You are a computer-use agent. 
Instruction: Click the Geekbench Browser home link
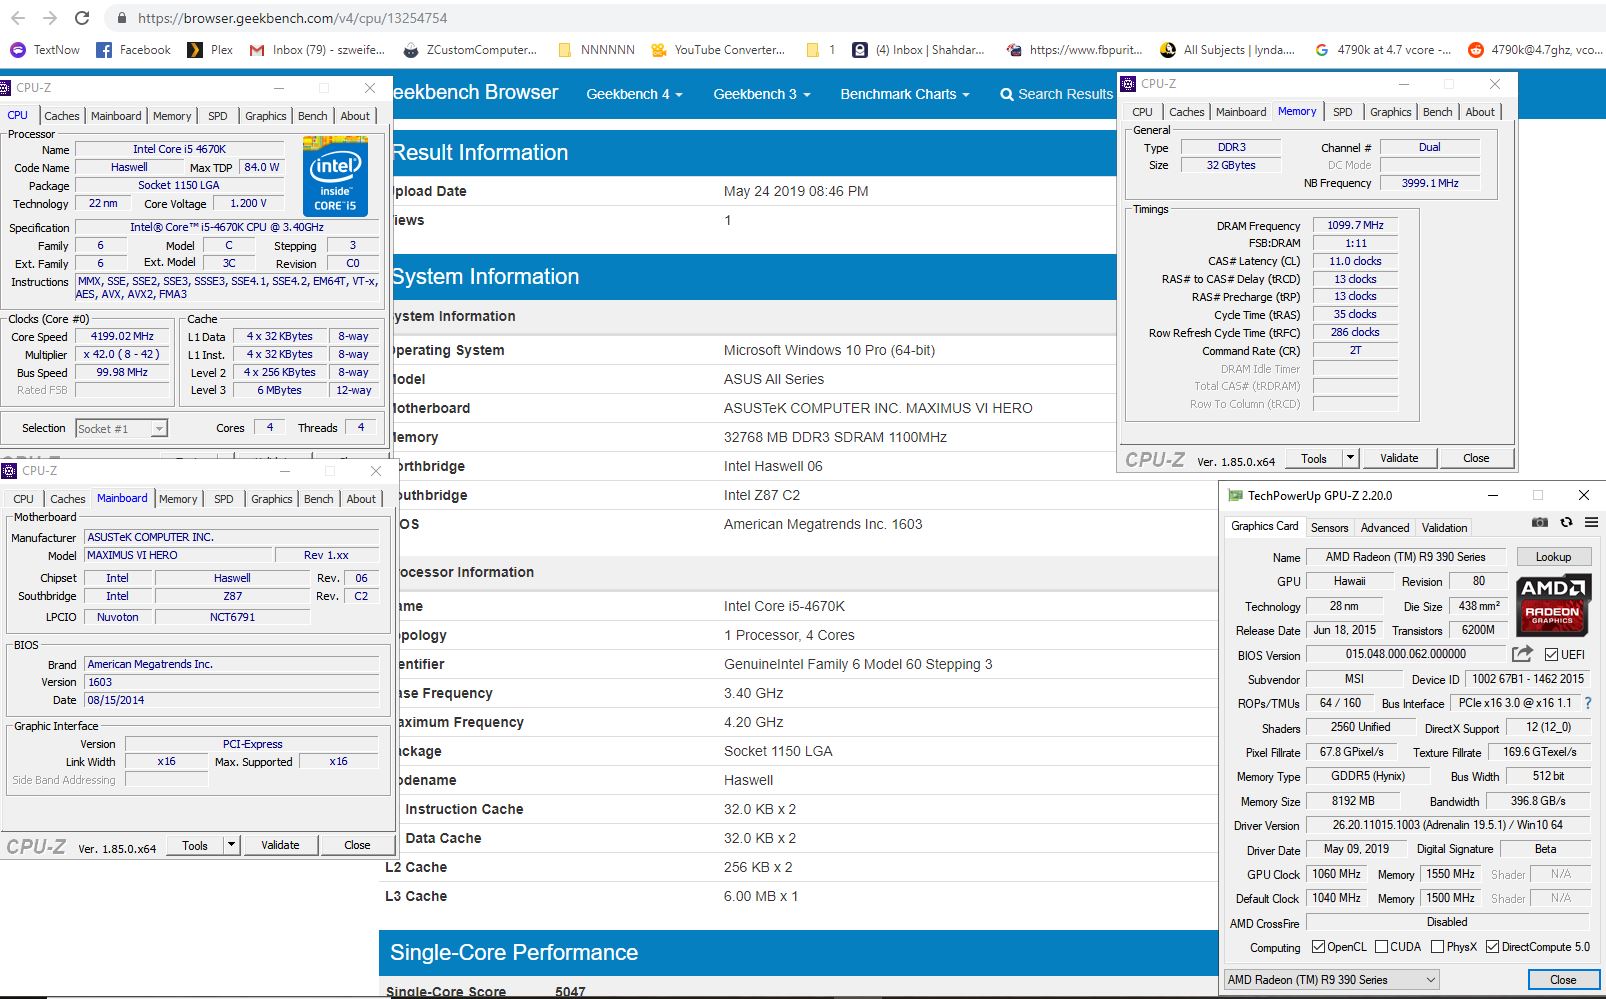point(475,93)
